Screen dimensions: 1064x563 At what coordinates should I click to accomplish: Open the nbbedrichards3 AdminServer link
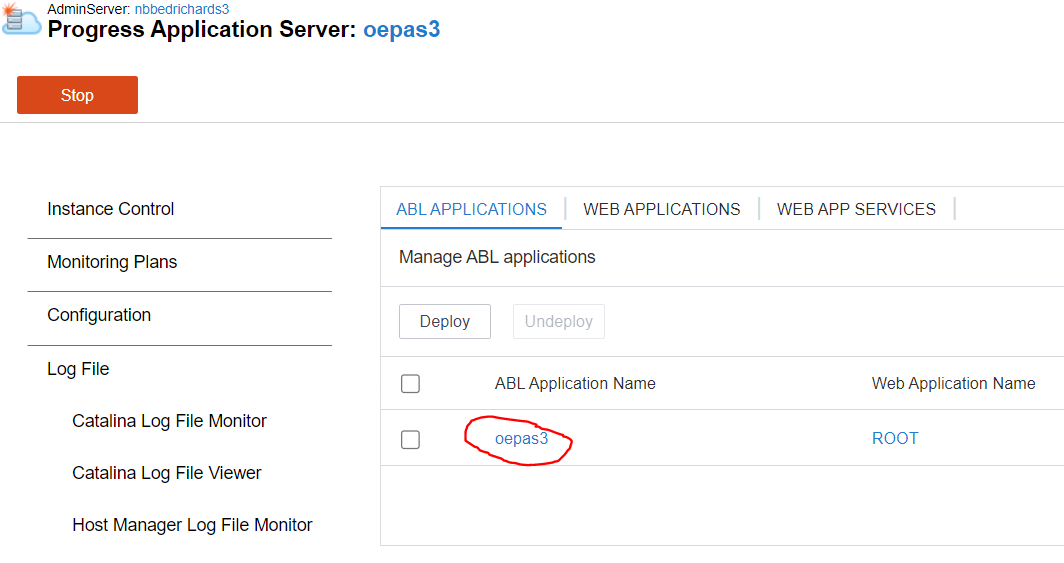click(182, 9)
